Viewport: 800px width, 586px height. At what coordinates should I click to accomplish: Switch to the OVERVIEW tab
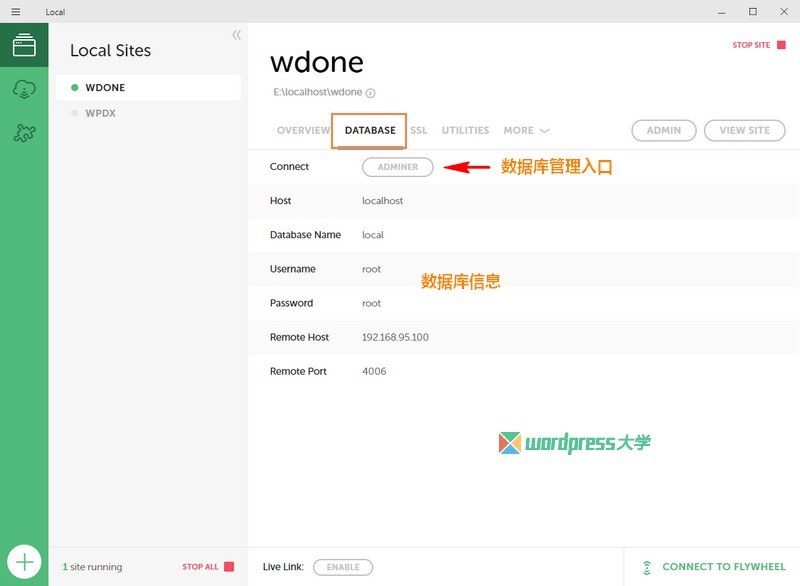point(303,130)
